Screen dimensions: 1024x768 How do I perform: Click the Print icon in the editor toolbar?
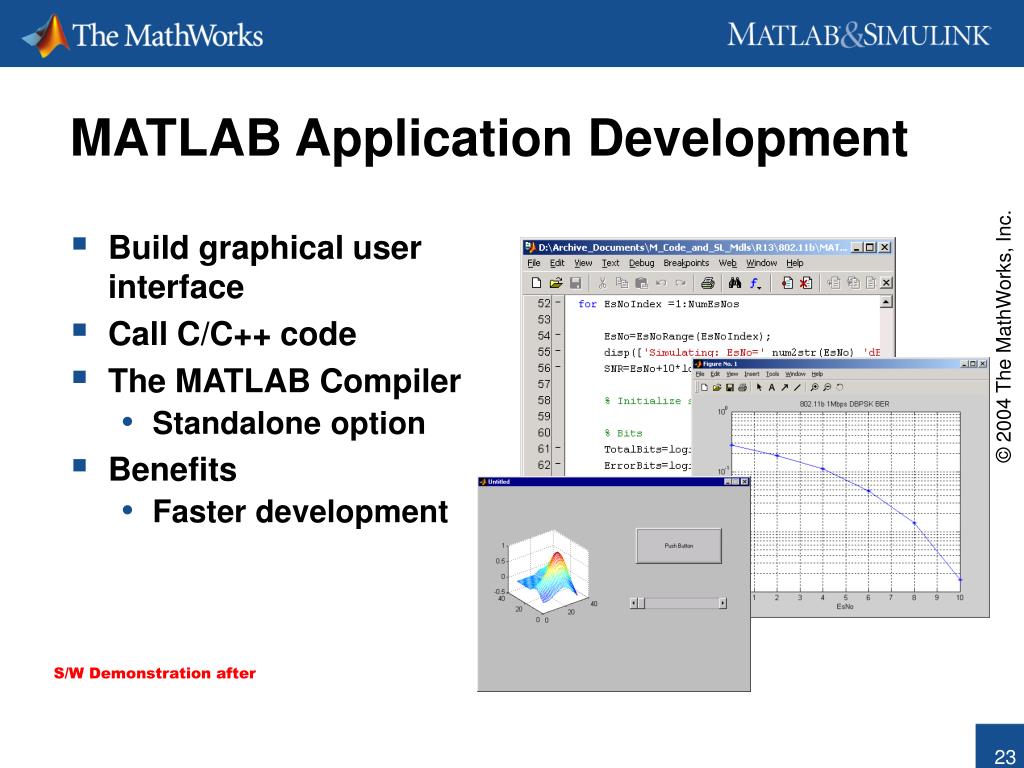(x=707, y=283)
